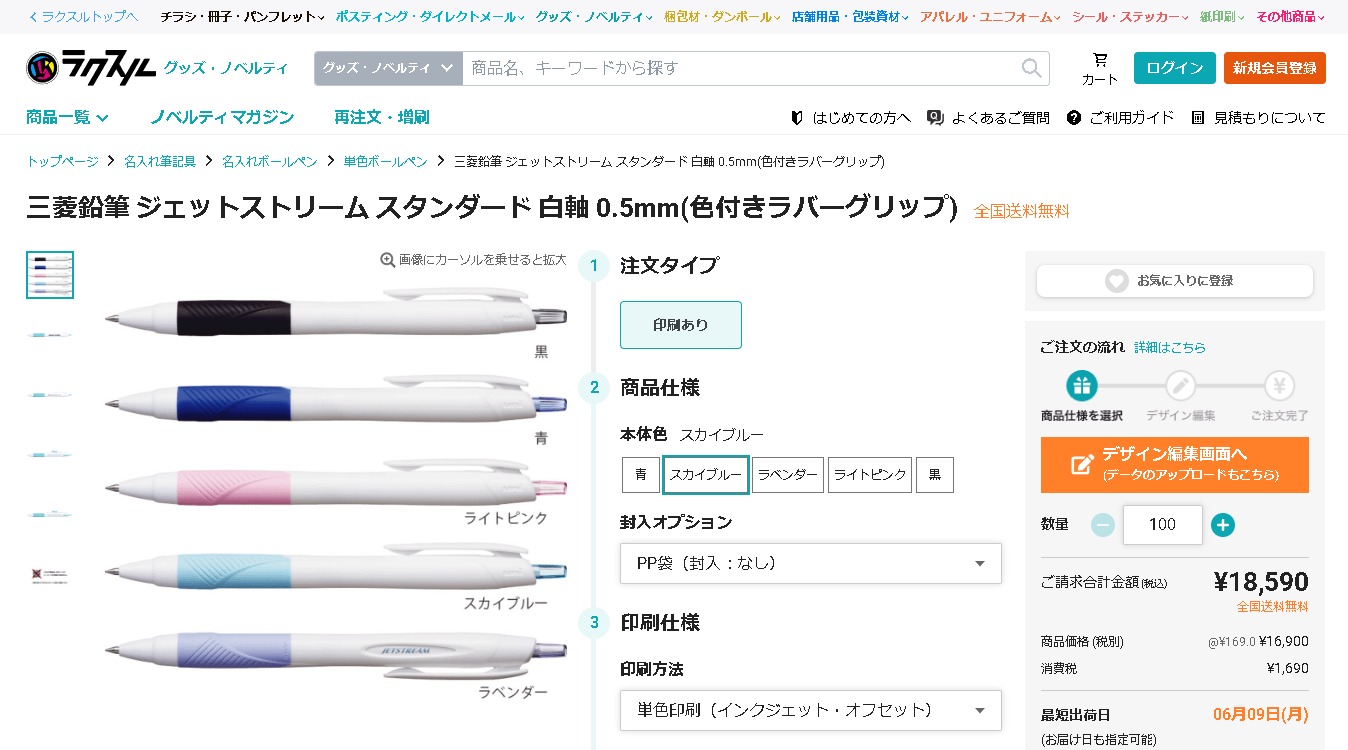Expand the 商品一覧 menu

(x=67, y=117)
